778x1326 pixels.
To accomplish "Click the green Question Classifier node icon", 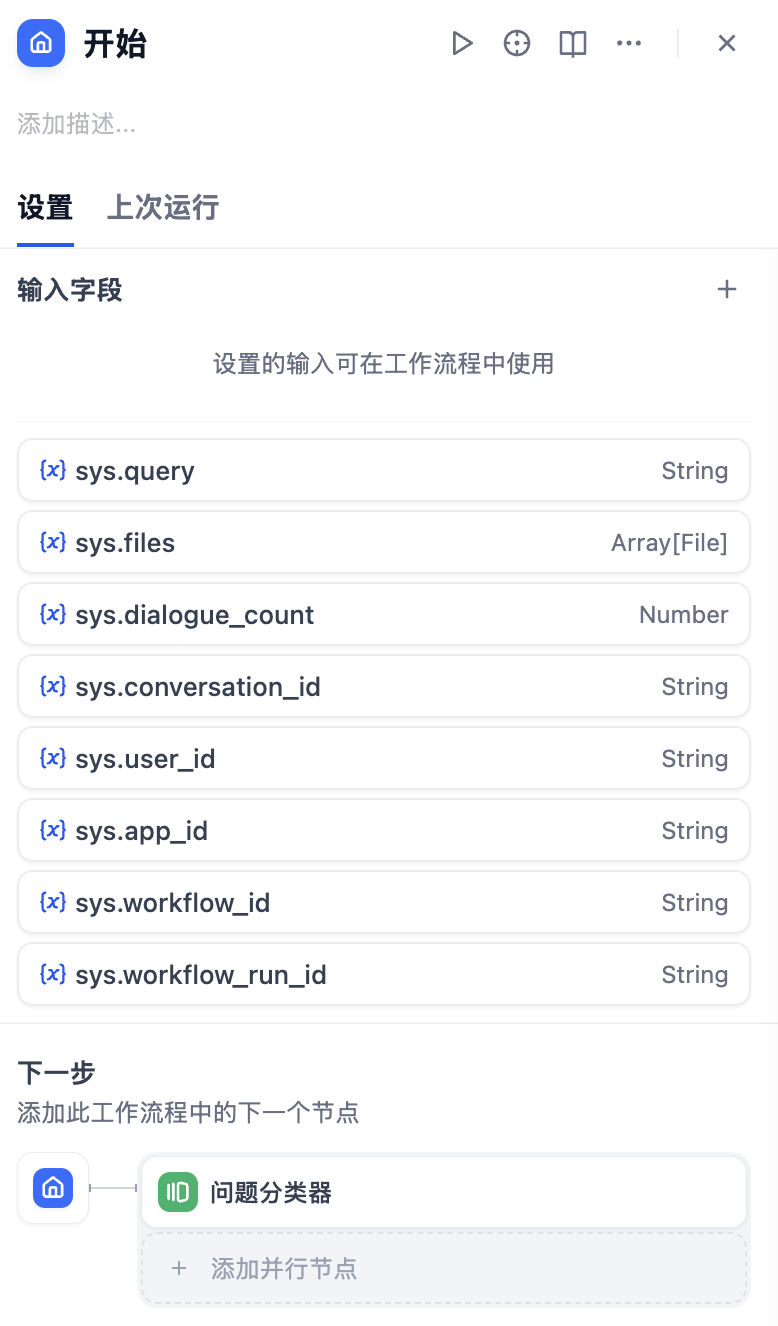I will pyautogui.click(x=178, y=1192).
